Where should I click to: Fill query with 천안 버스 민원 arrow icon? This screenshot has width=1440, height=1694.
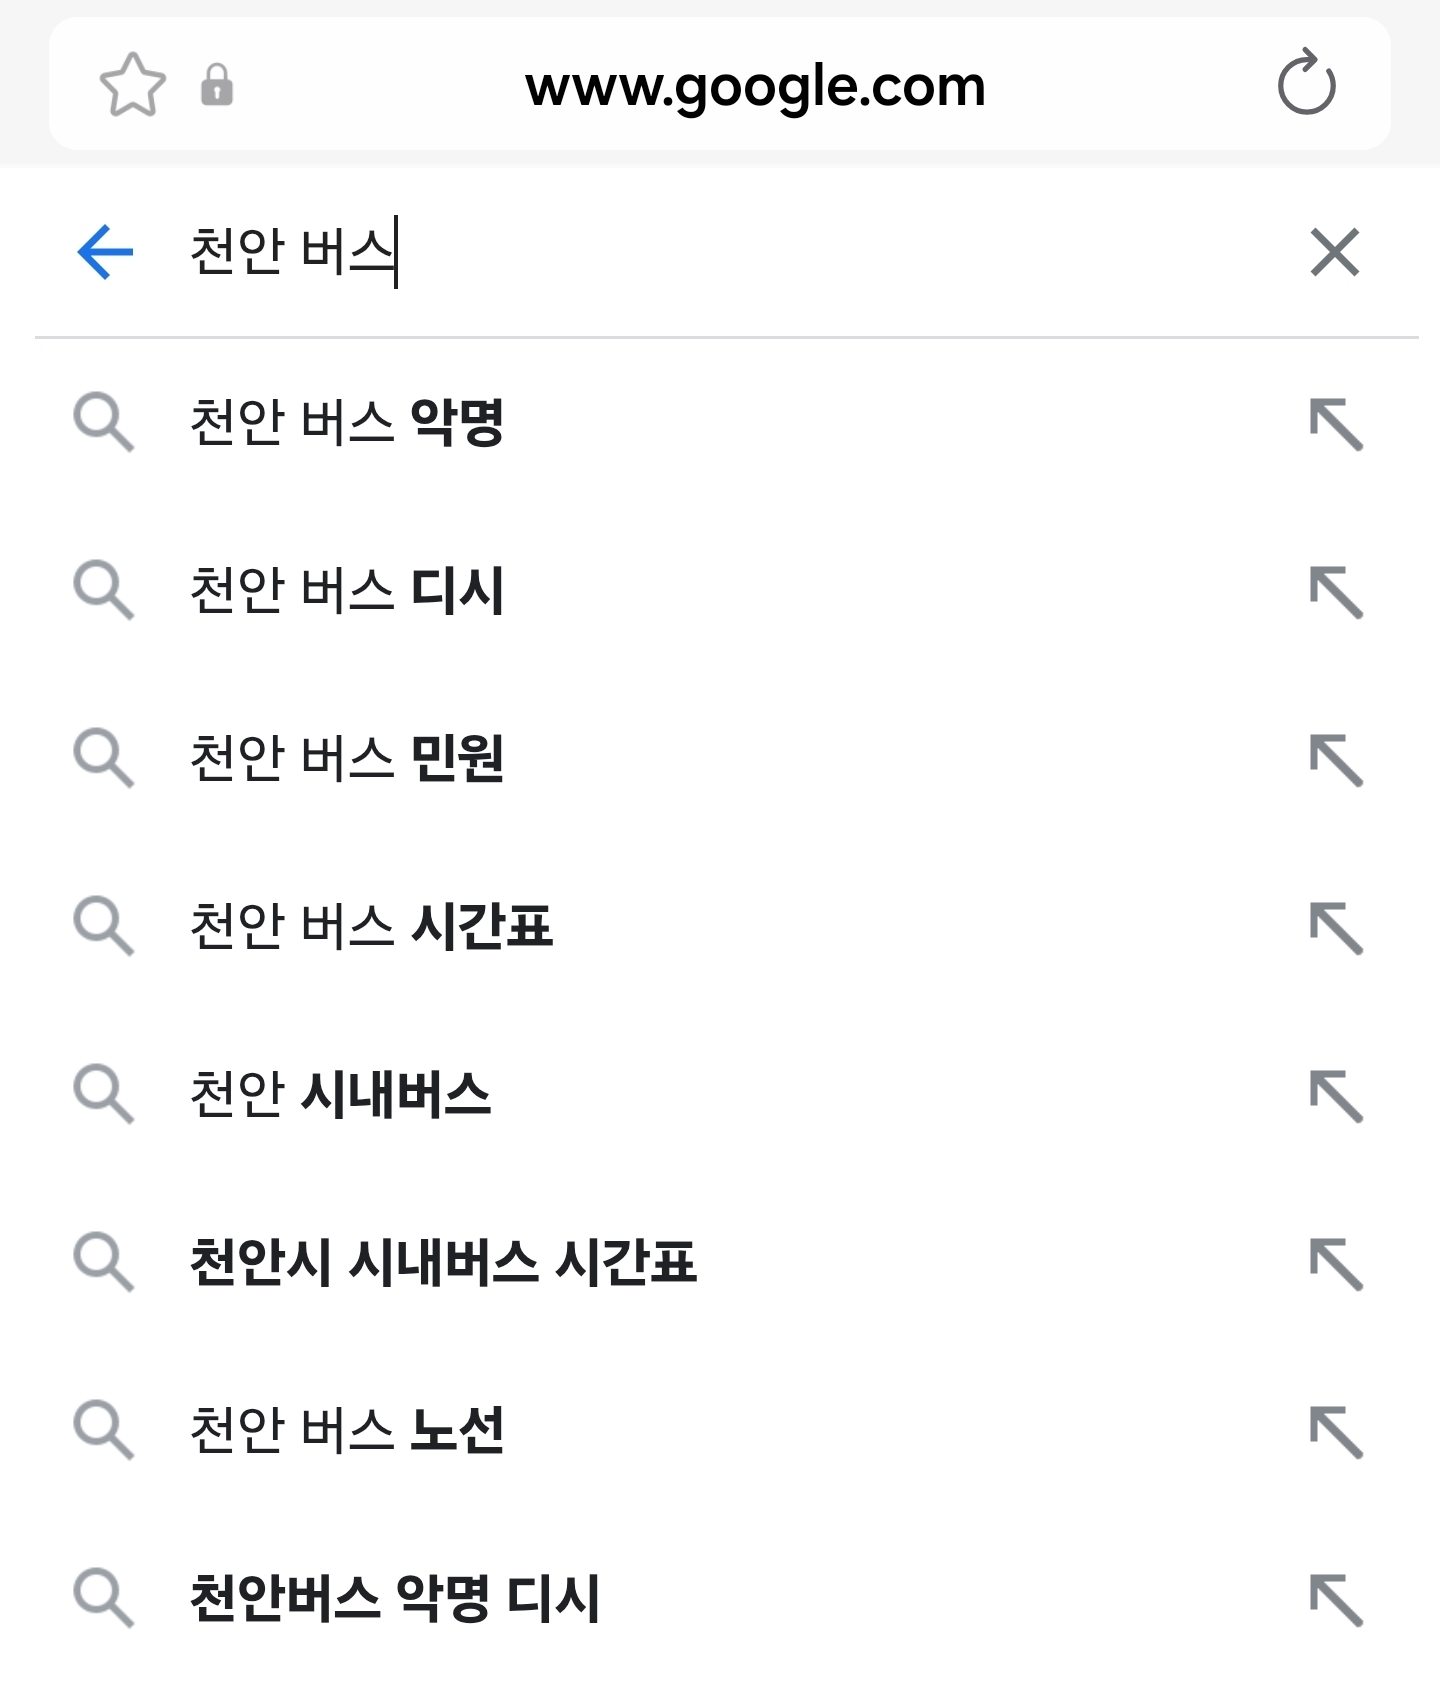coord(1336,761)
